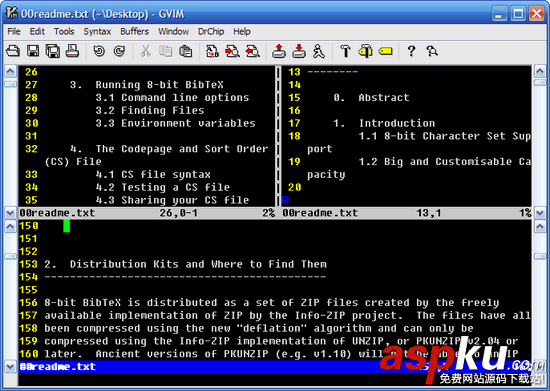Screen dimensions: 550x391
Task: Click '3.3 Environment variables' line
Action: point(175,123)
